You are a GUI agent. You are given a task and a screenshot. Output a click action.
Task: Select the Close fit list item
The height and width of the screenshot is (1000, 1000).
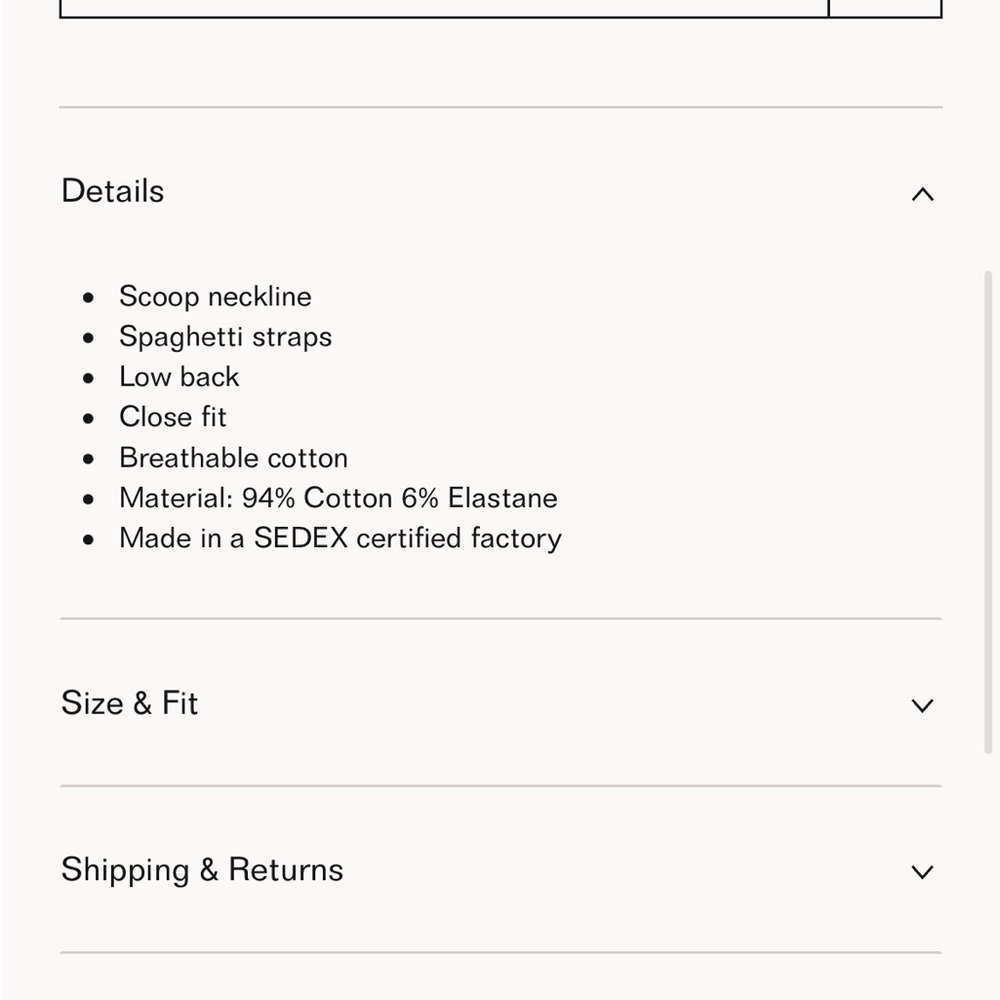(173, 417)
